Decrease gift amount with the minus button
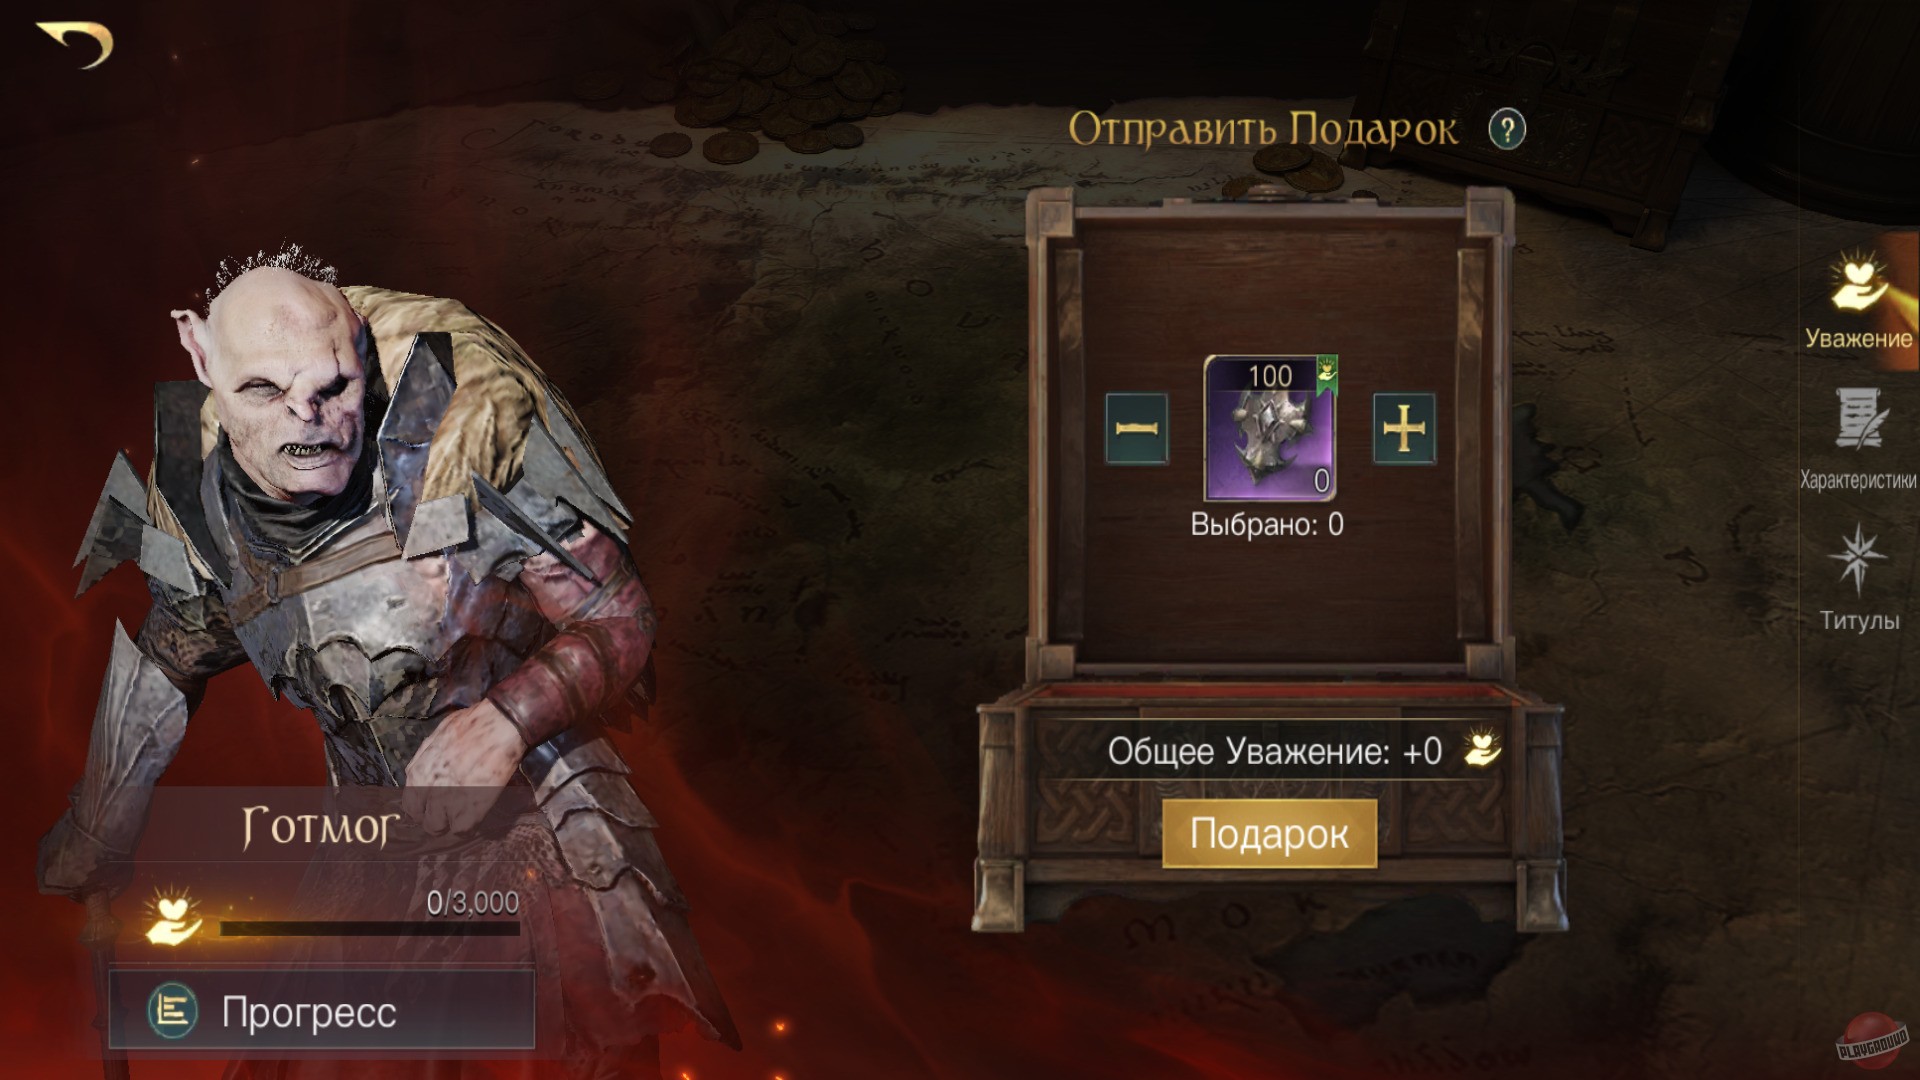The image size is (1920, 1080). point(1137,429)
